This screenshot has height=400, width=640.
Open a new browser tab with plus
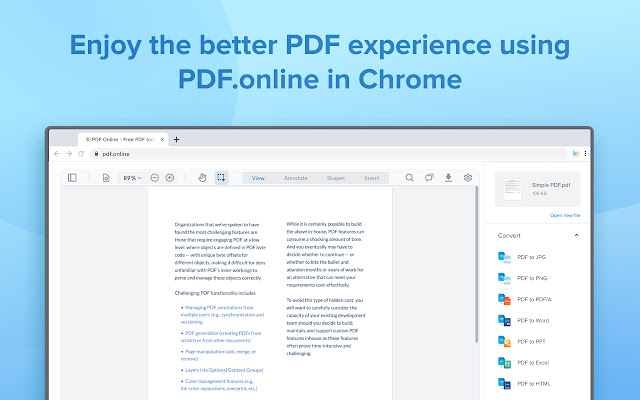[x=176, y=140]
